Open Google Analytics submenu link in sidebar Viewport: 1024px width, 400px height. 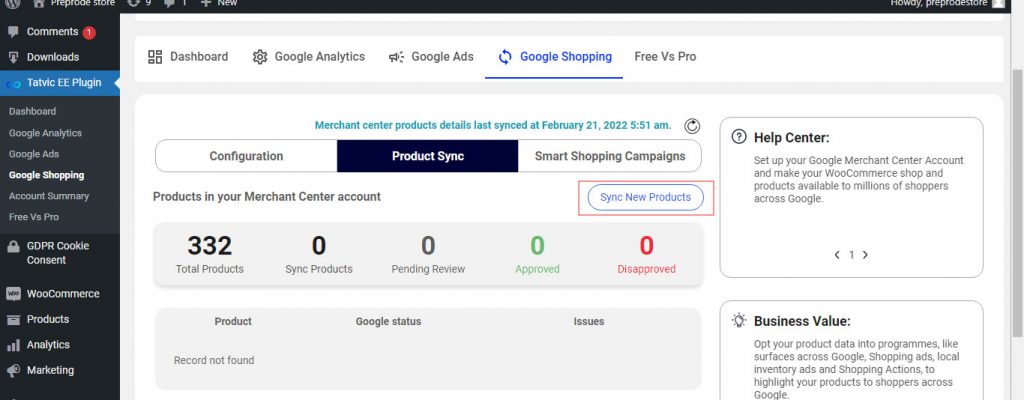[45, 133]
